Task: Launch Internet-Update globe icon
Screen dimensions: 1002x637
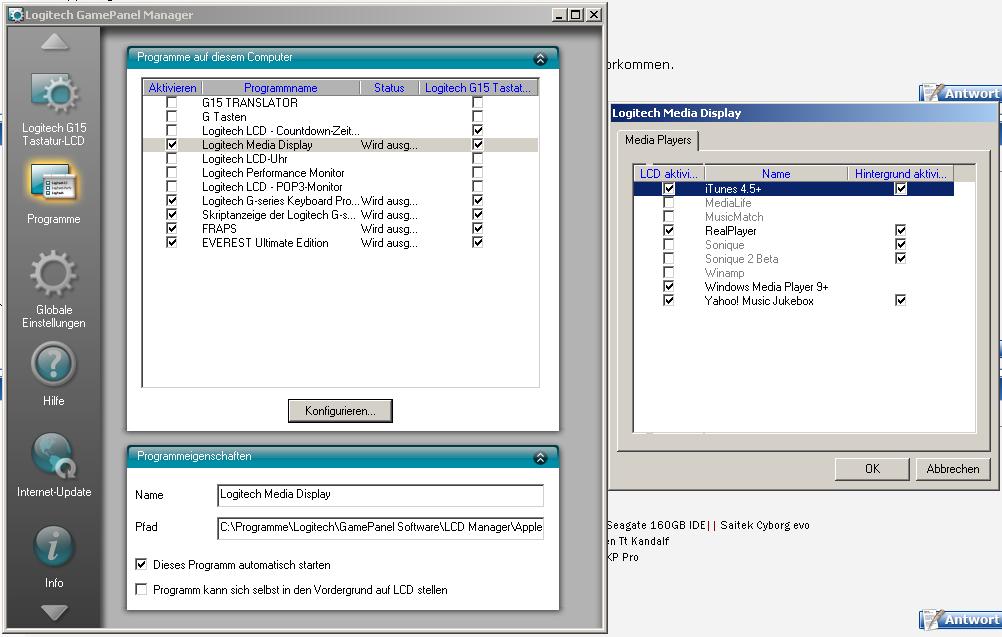Action: [x=54, y=455]
